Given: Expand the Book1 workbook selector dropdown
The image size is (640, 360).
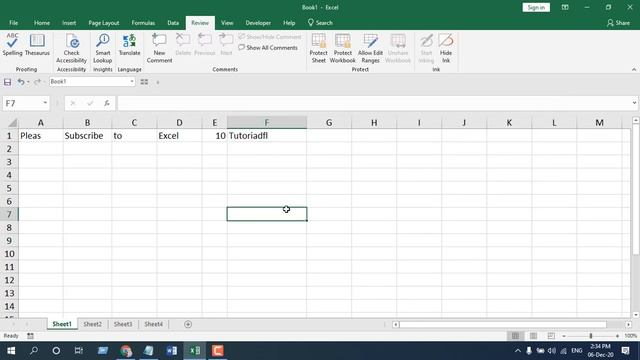Looking at the screenshot, I should click(x=132, y=82).
